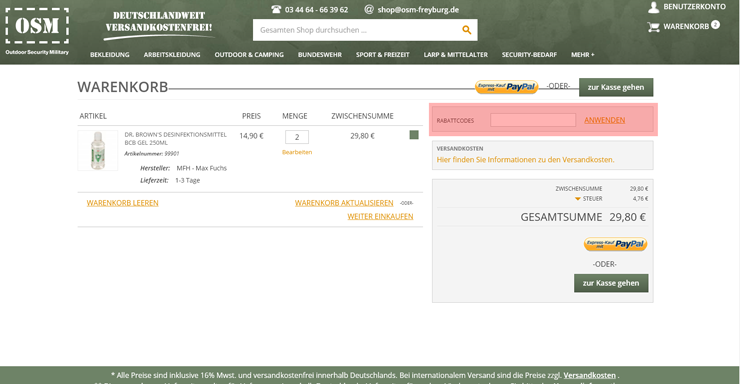Viewport: 740px width, 384px height.
Task: Apply discount code with Anwenden
Action: 605,120
